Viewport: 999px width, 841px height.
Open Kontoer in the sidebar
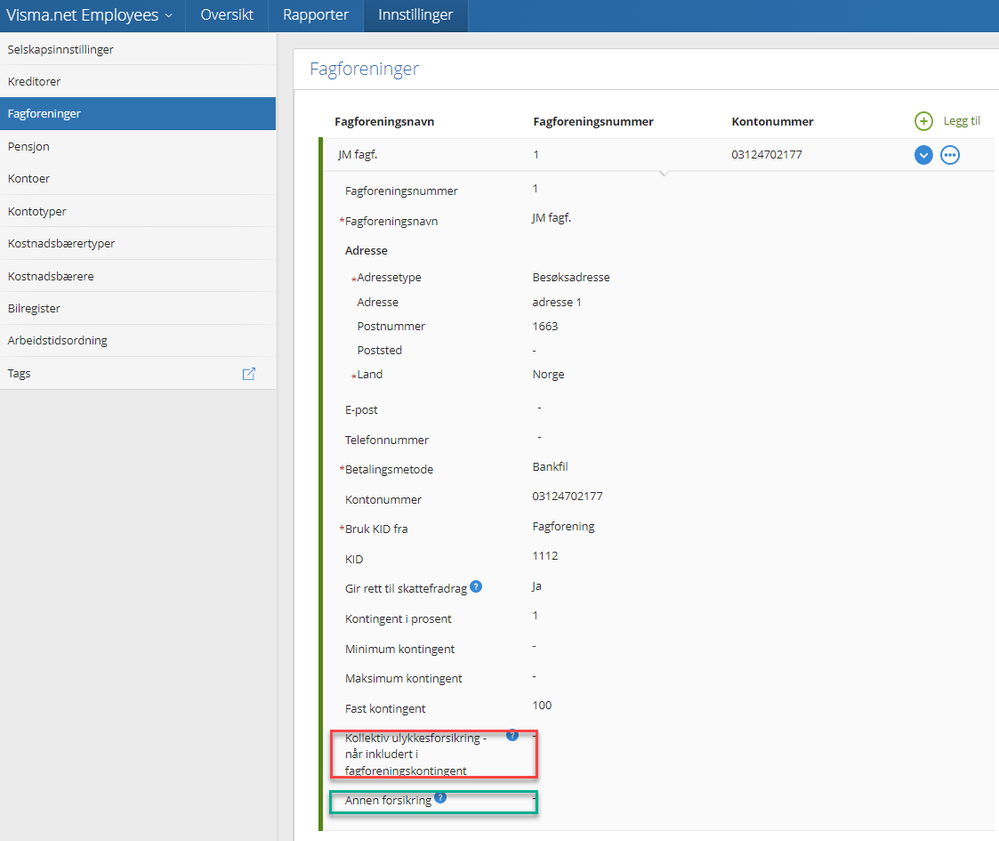click(x=138, y=178)
